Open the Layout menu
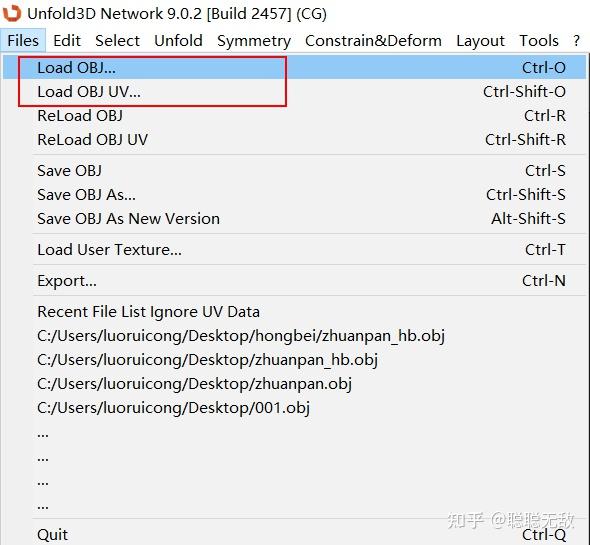Image resolution: width=590 pixels, height=545 pixels. (x=481, y=41)
